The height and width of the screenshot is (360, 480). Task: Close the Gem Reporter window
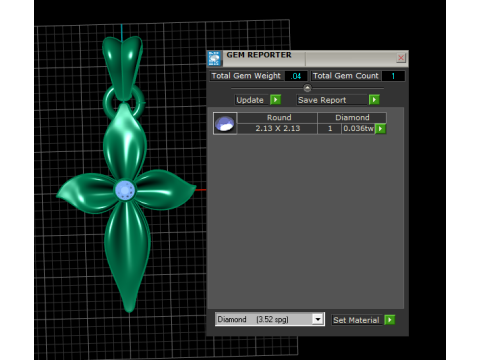401,58
